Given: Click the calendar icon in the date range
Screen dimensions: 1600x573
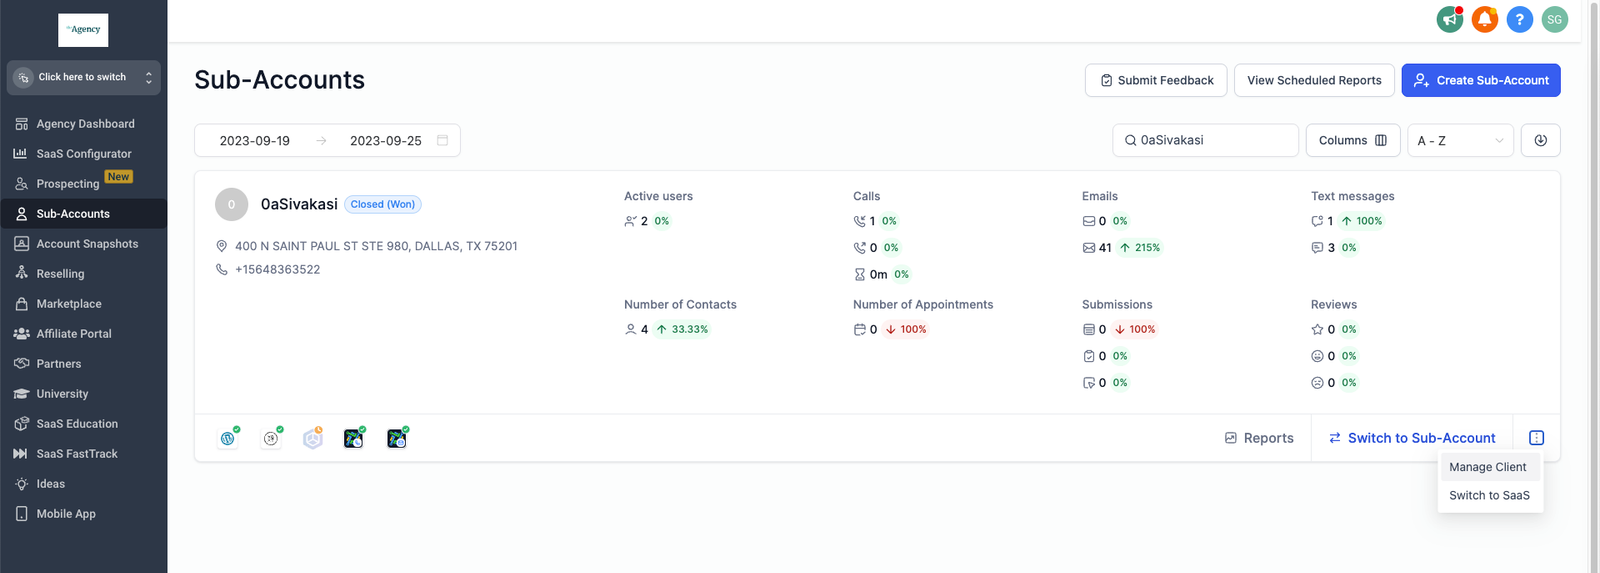Looking at the screenshot, I should tap(442, 141).
